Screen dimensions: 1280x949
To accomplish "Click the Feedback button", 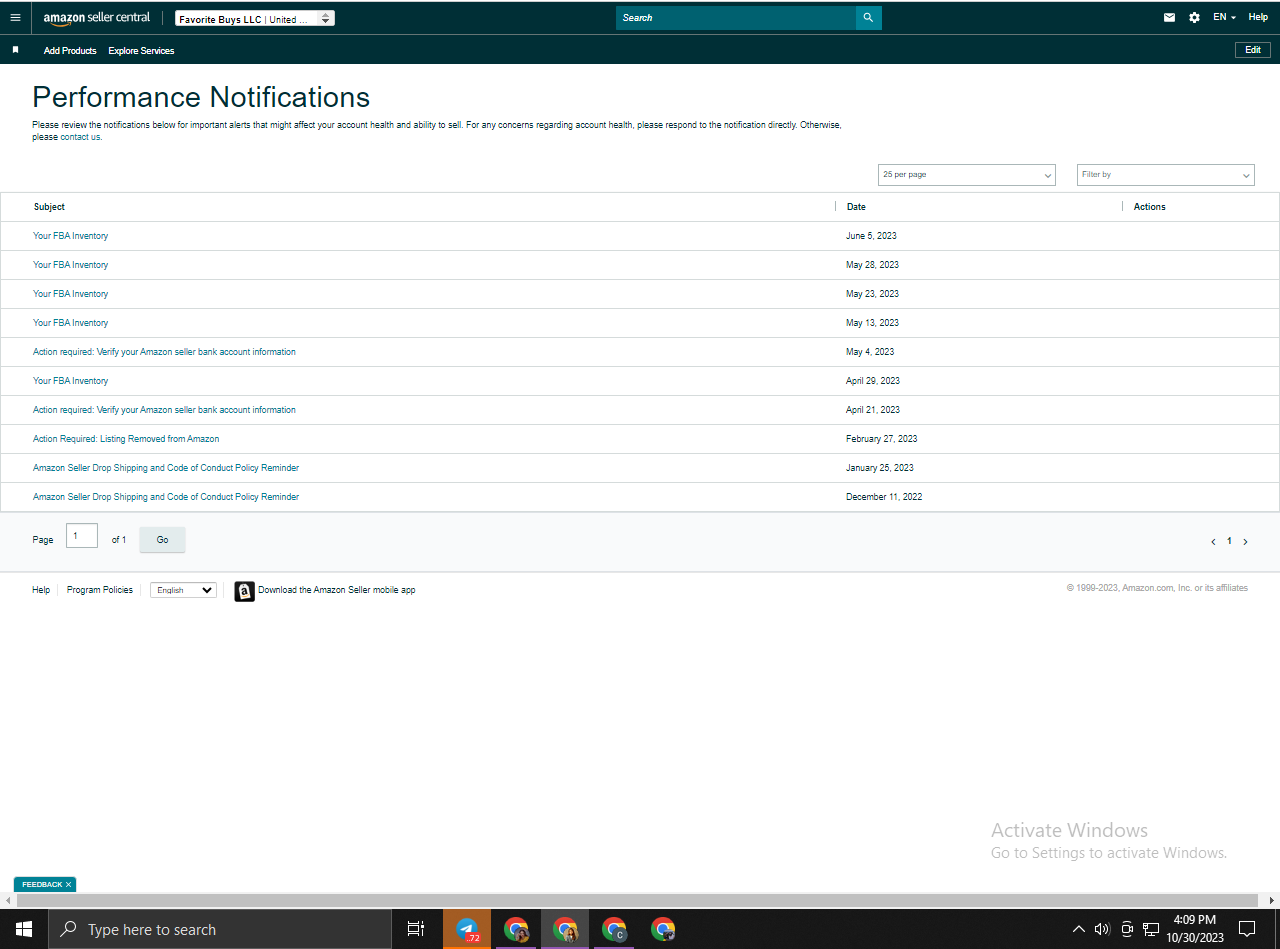I will 42,885.
